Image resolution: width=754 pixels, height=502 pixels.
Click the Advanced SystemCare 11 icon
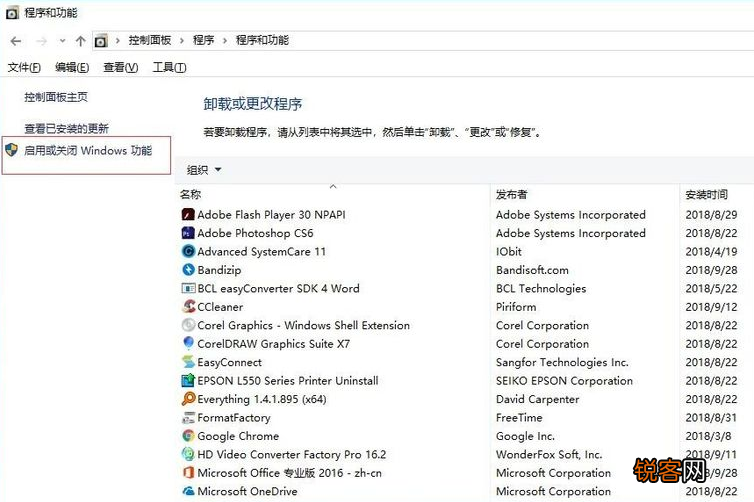coord(188,251)
